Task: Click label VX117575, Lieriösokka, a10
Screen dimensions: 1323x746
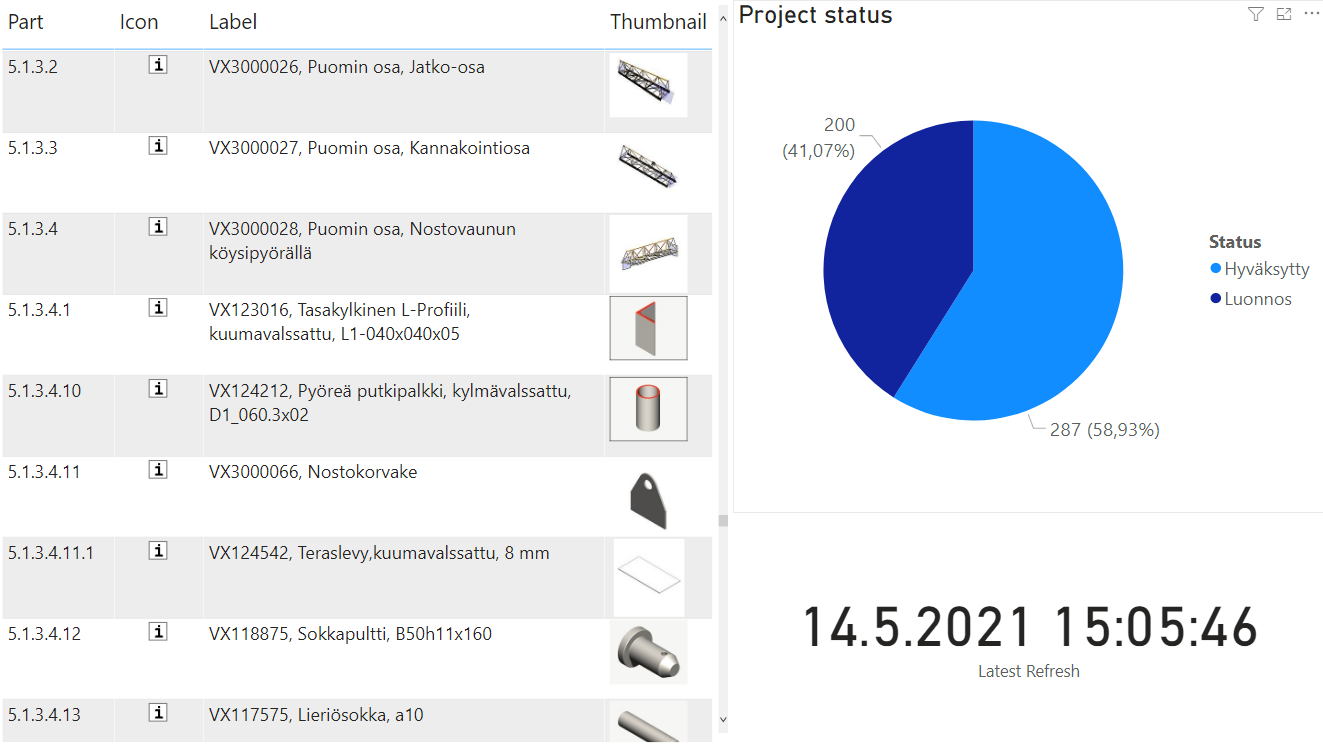Action: [316, 715]
